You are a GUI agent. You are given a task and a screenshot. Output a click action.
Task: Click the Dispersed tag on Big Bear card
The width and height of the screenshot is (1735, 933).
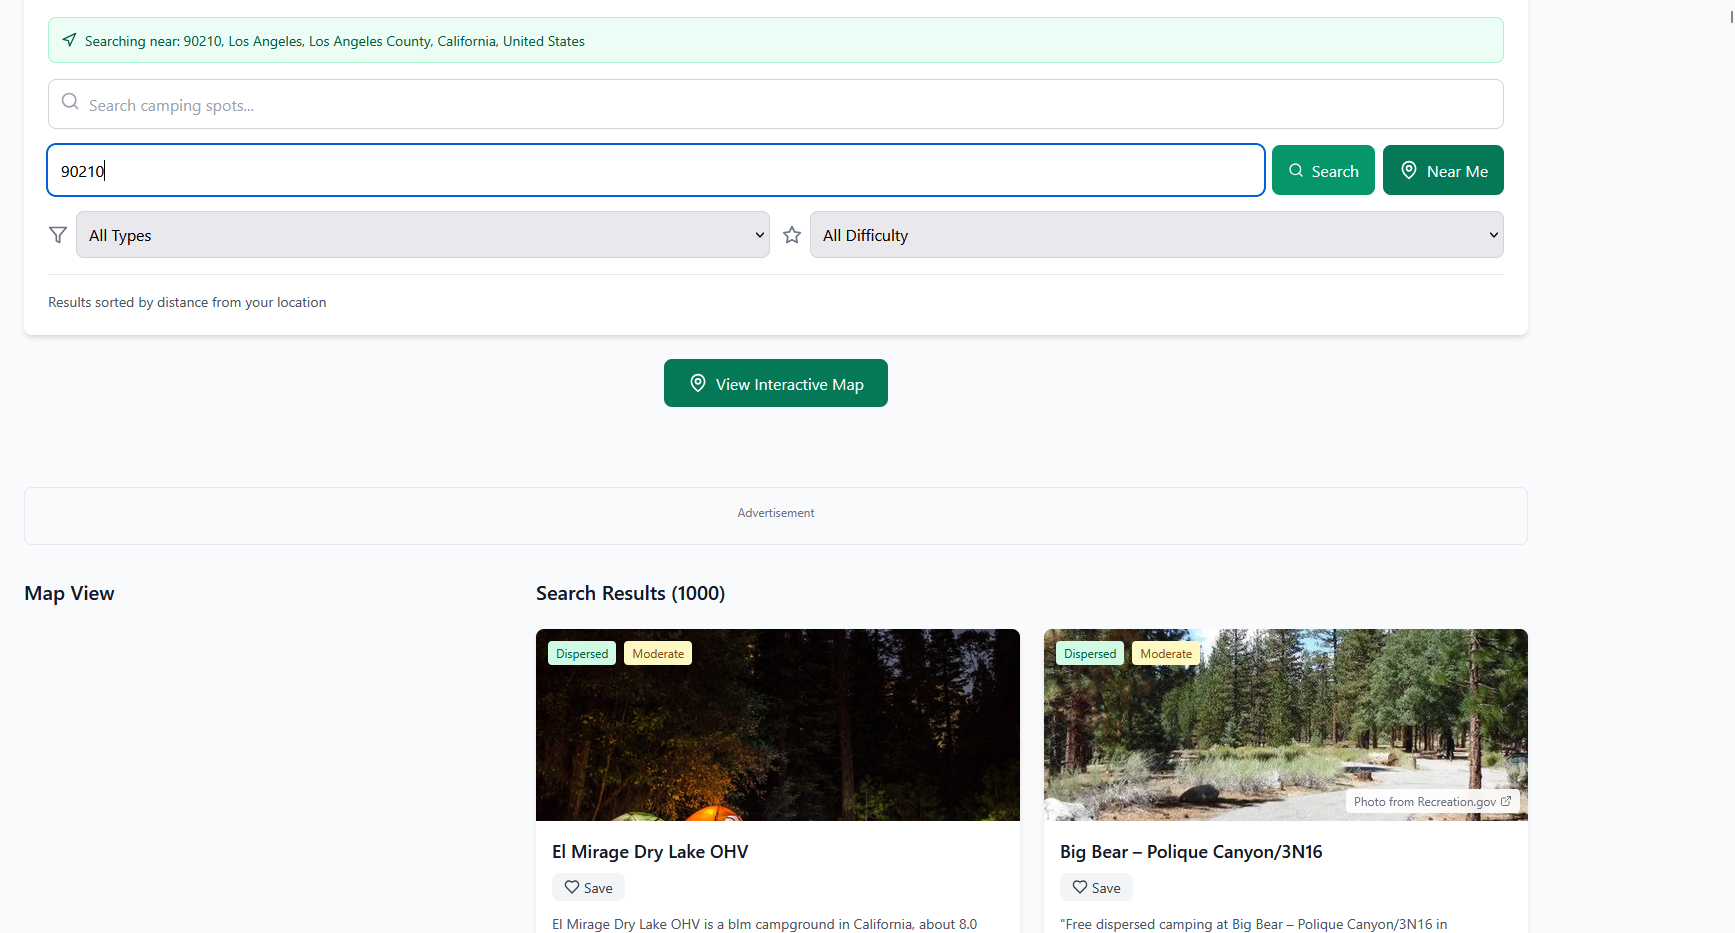pyautogui.click(x=1090, y=653)
